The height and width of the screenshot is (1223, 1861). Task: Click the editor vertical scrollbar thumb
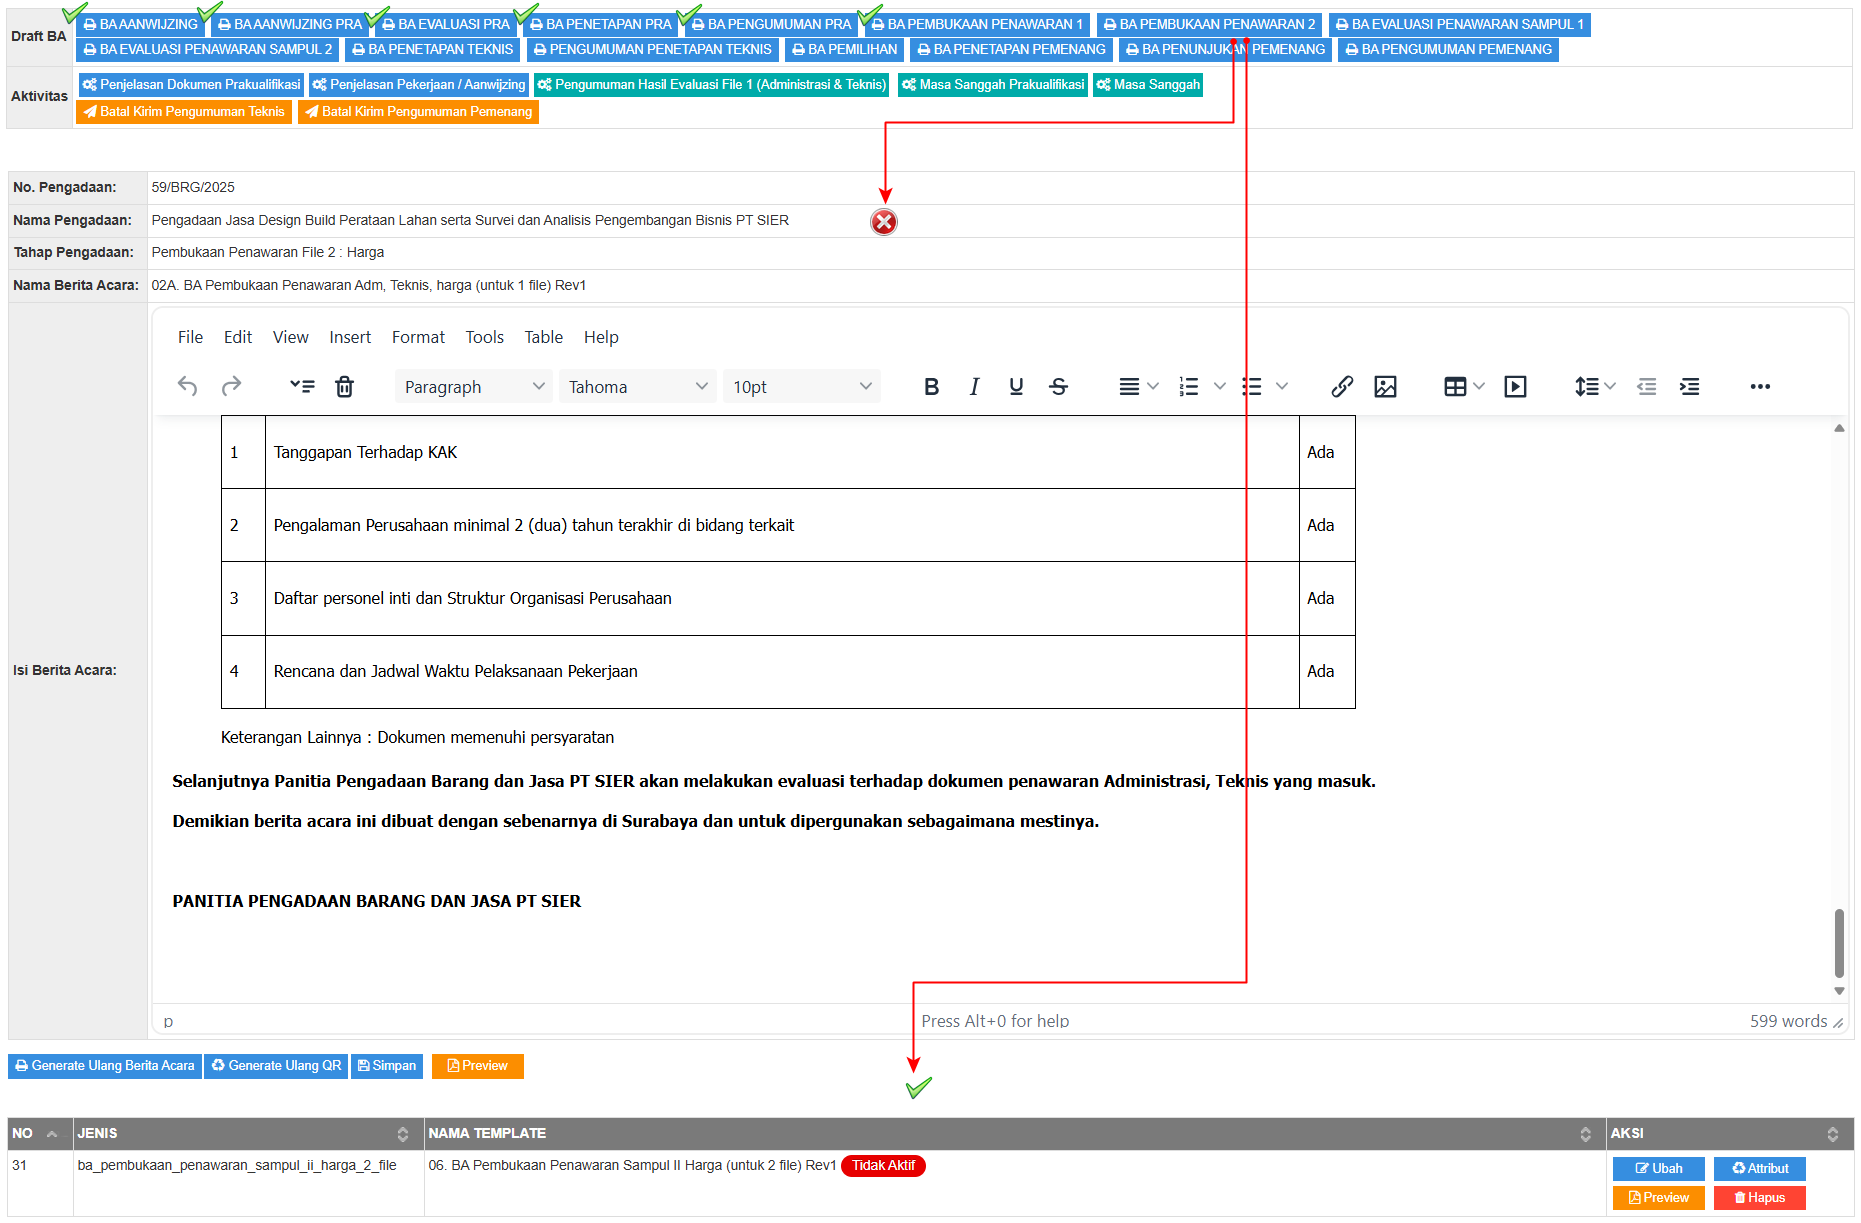pyautogui.click(x=1839, y=942)
